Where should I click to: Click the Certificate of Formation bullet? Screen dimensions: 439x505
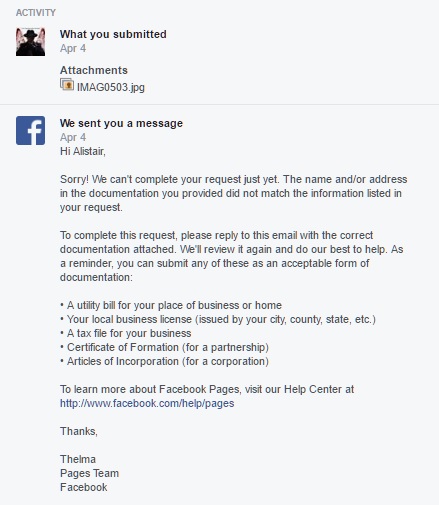coord(164,347)
